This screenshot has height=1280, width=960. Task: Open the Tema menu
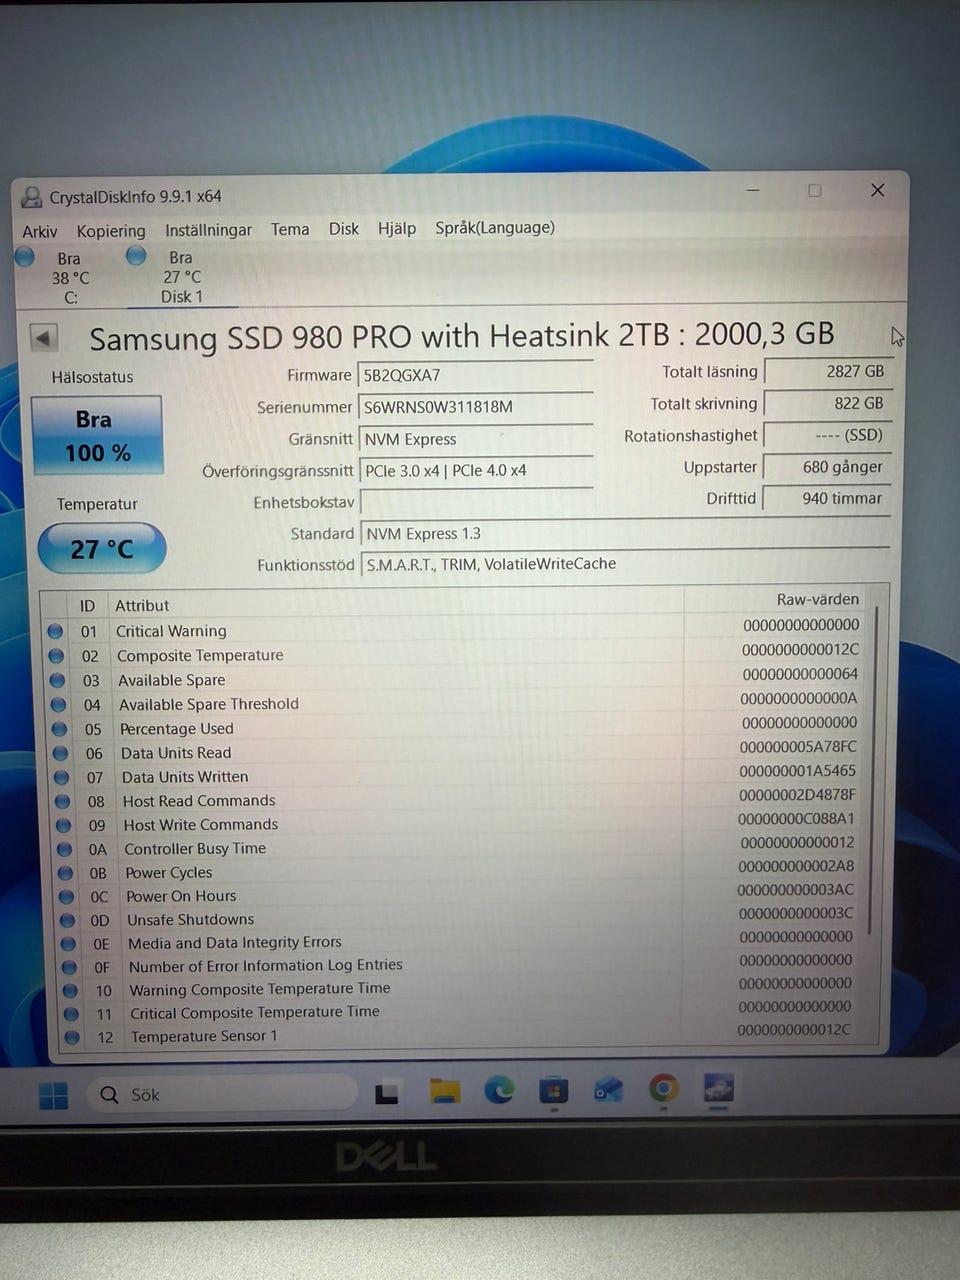tap(290, 229)
